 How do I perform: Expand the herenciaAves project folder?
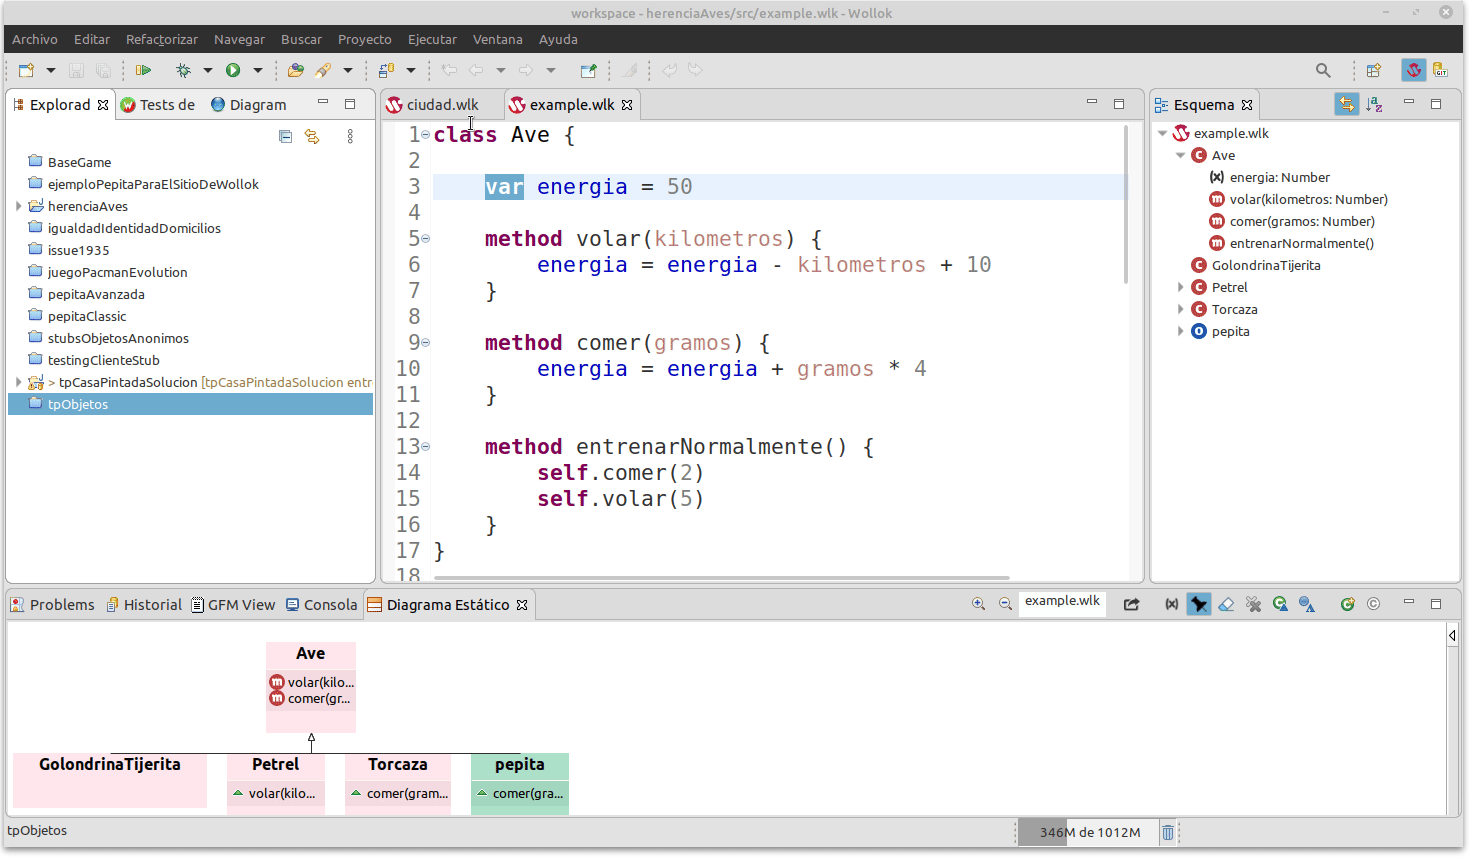(x=18, y=206)
